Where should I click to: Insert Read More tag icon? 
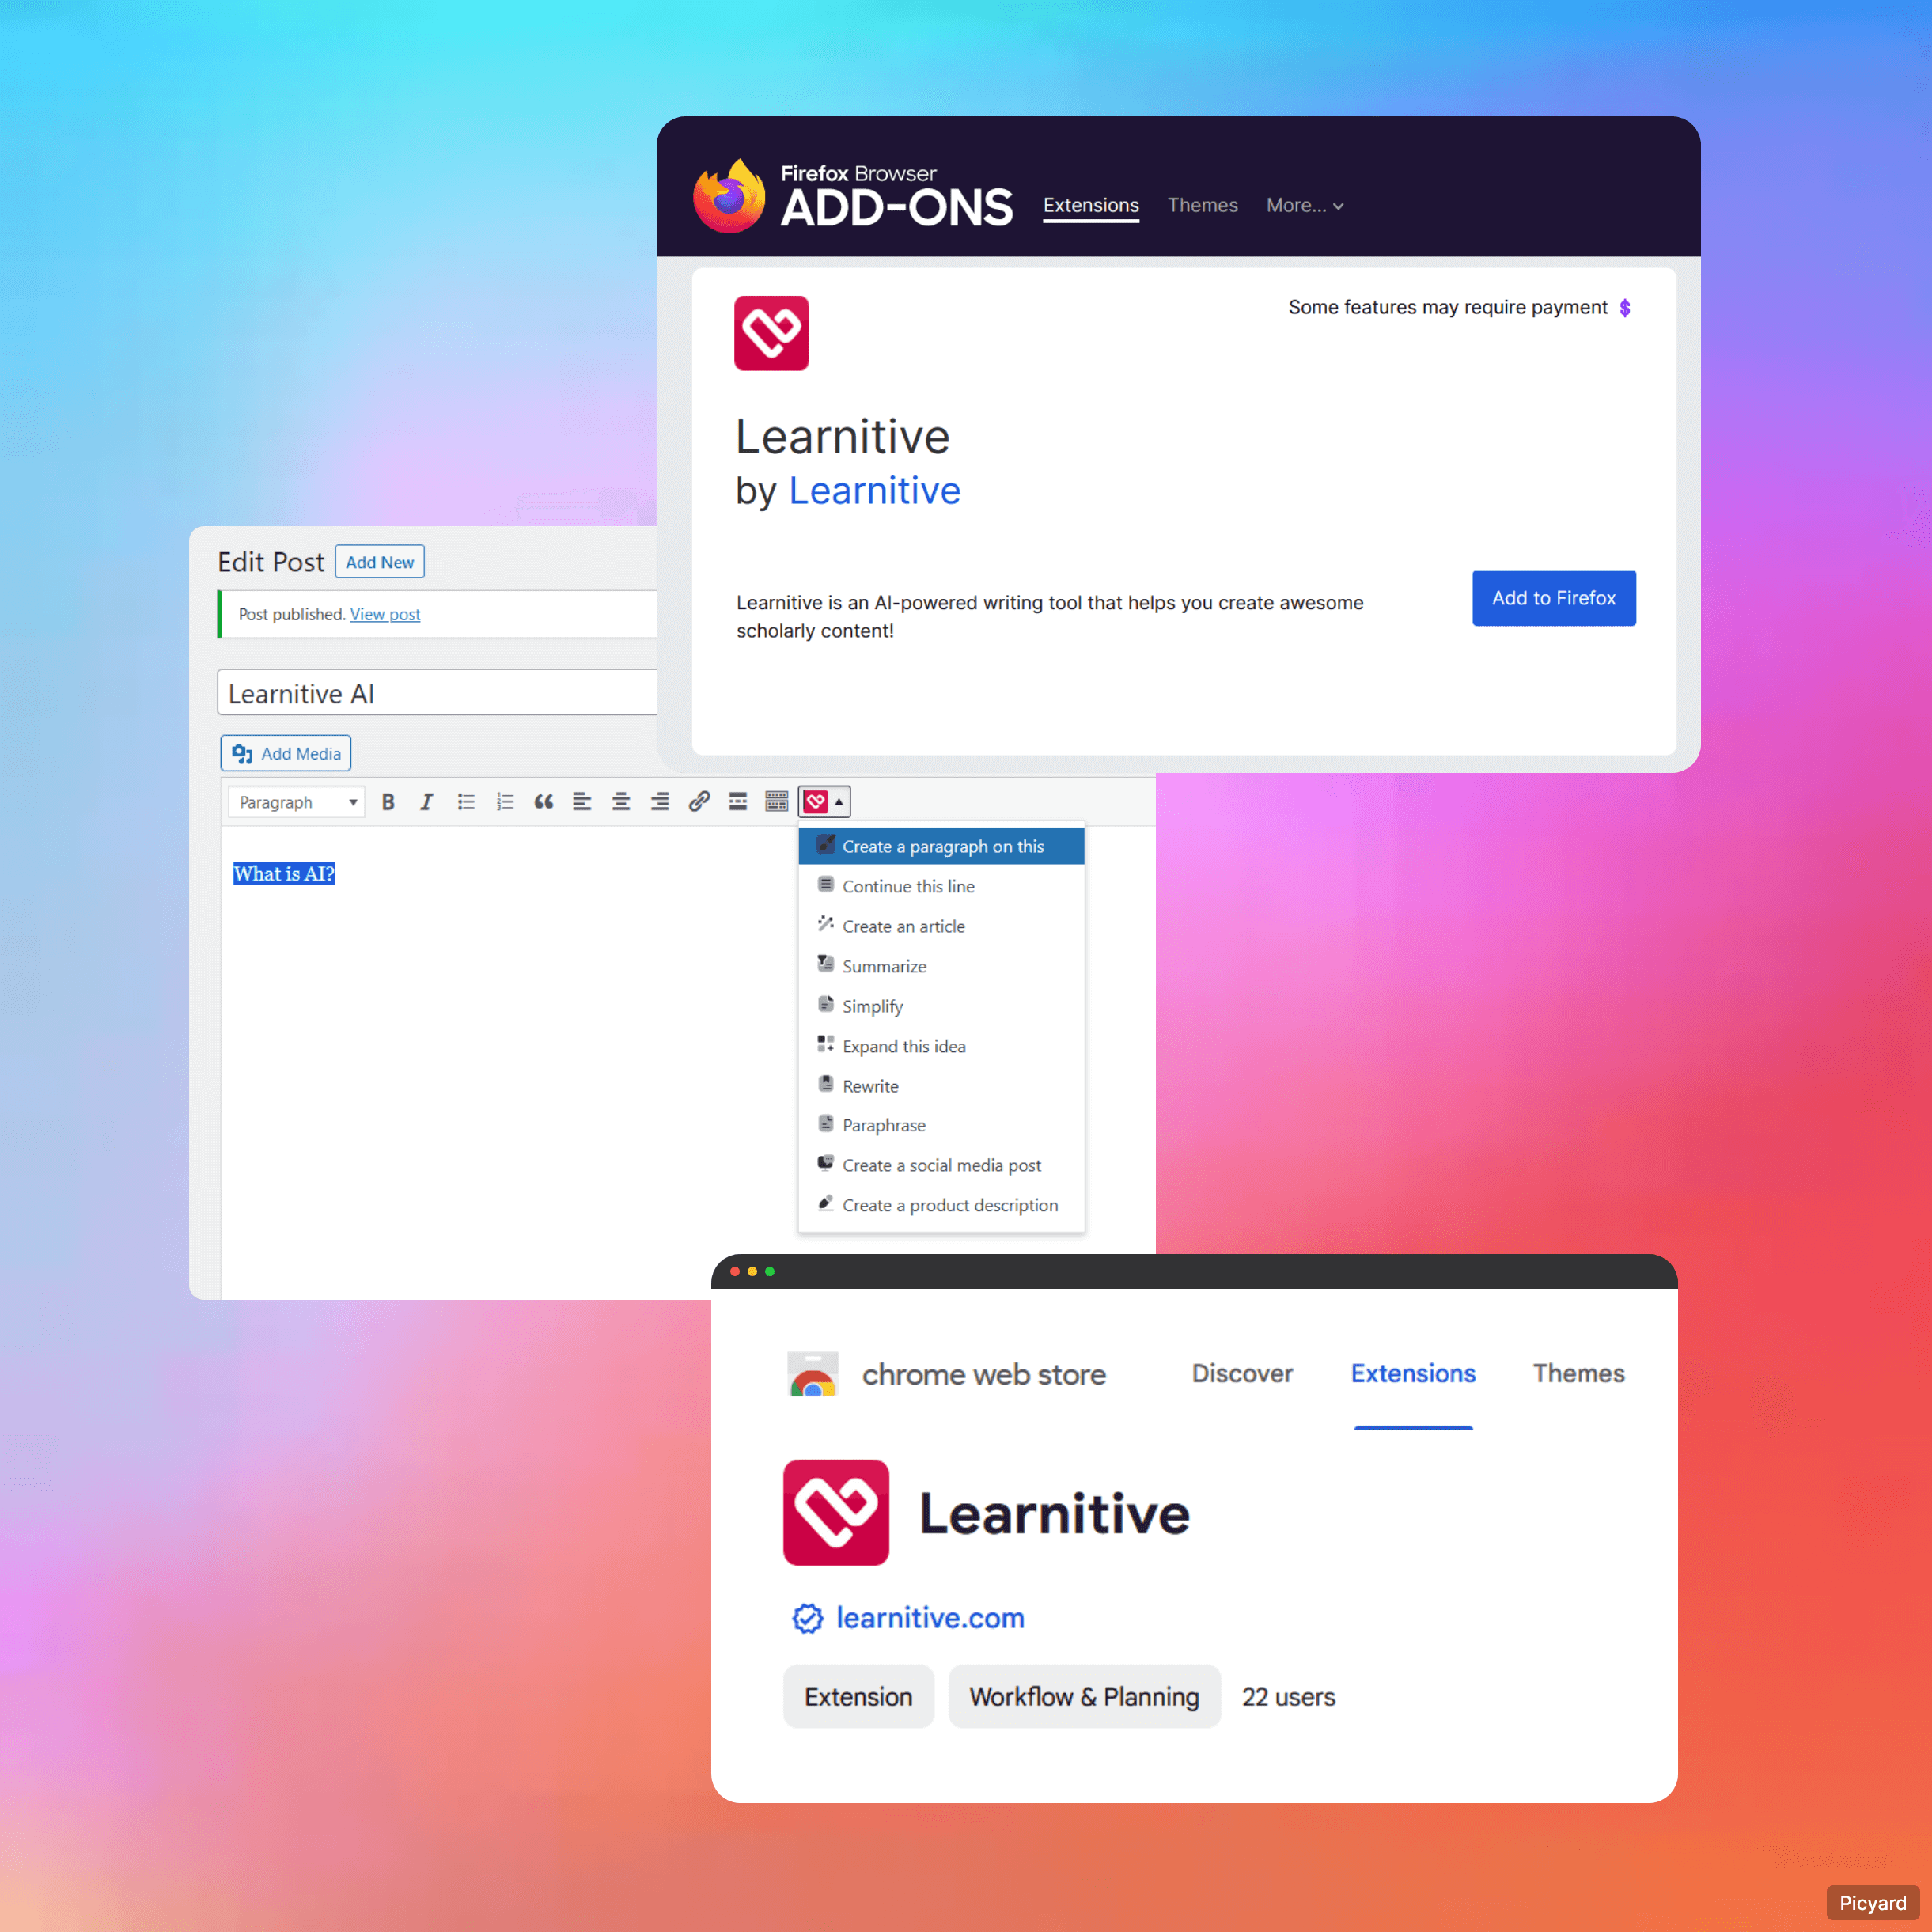coord(738,802)
